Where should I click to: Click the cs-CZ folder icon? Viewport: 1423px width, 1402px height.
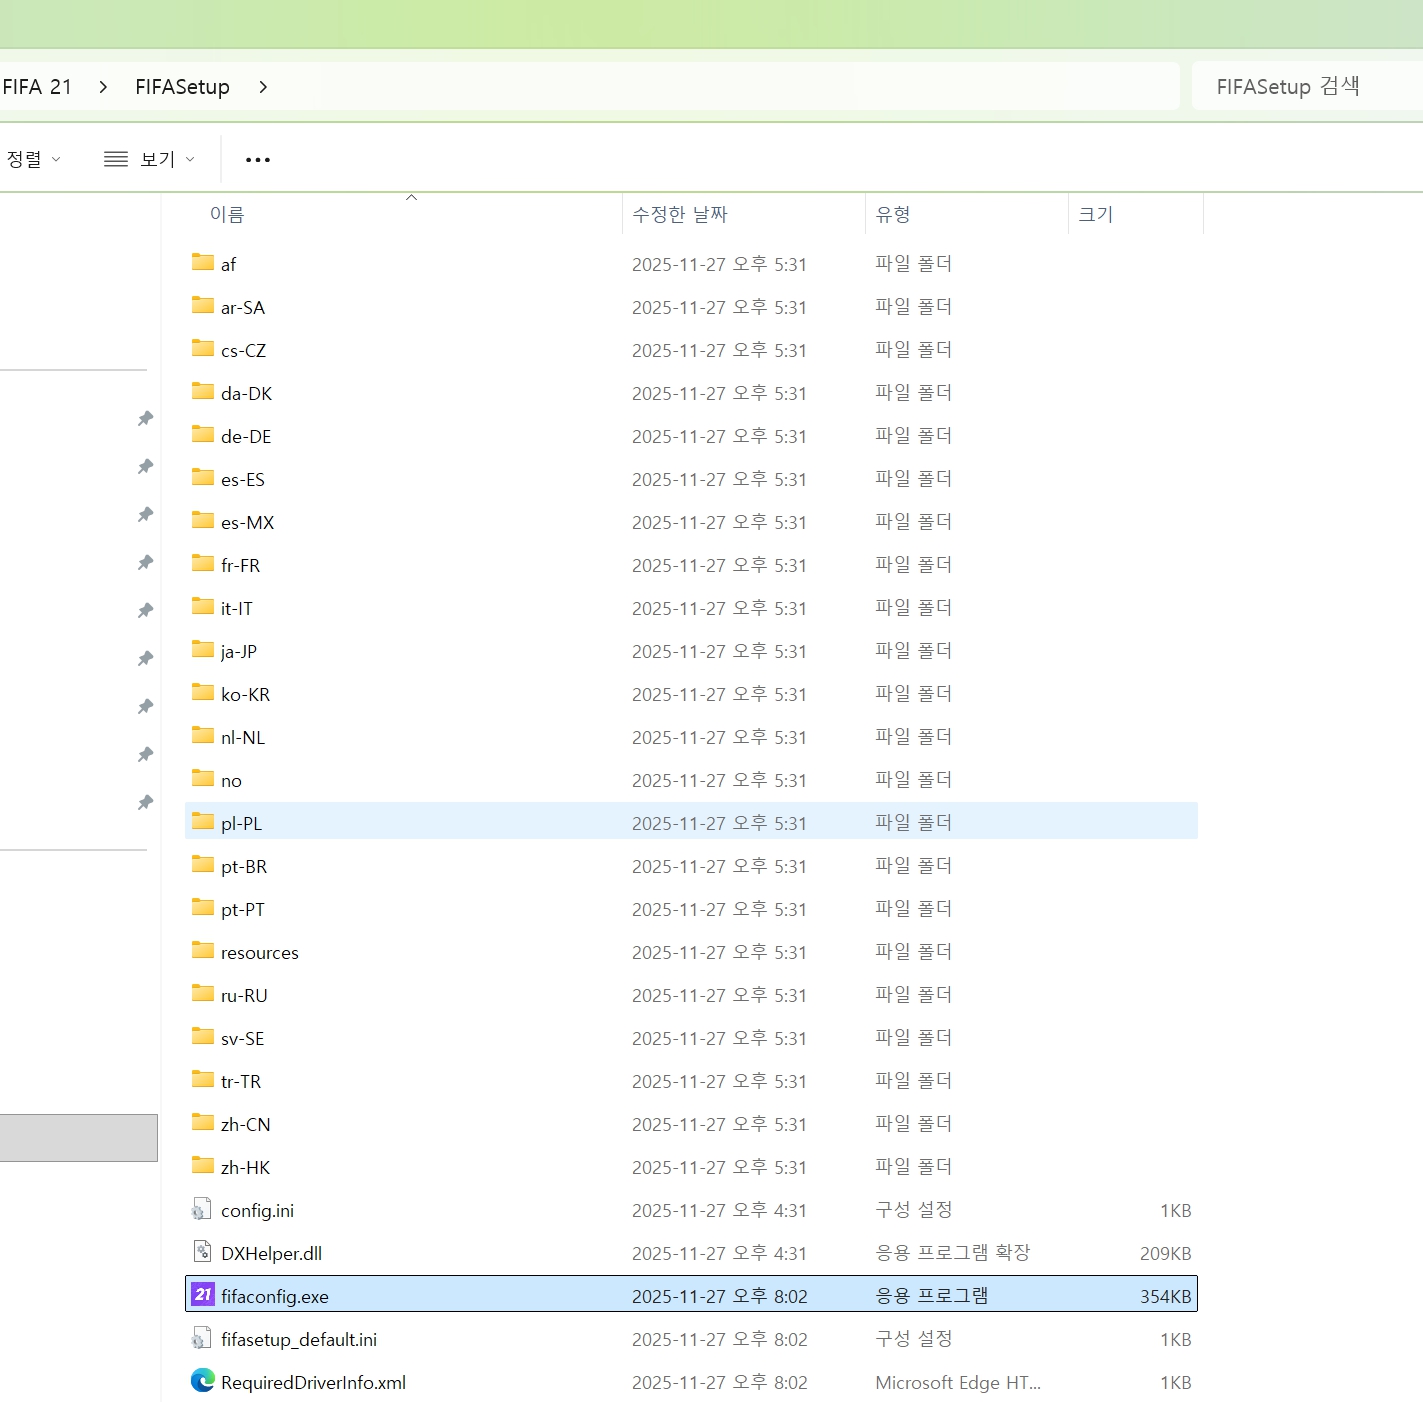[x=203, y=349]
